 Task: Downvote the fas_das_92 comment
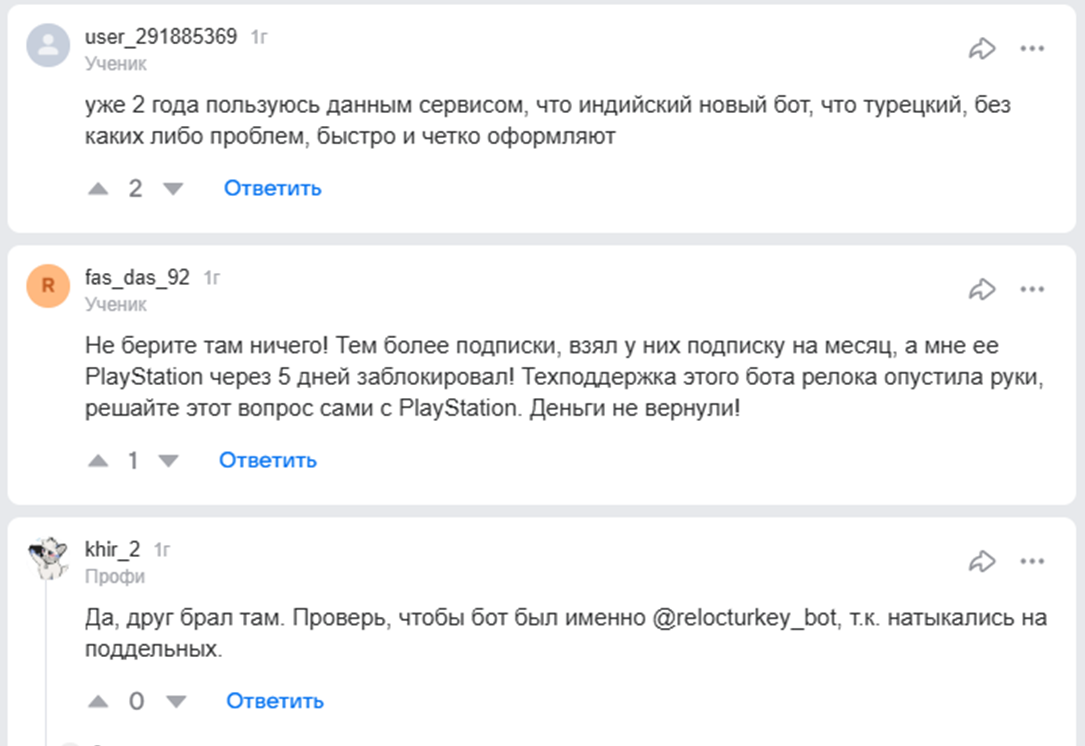click(169, 461)
